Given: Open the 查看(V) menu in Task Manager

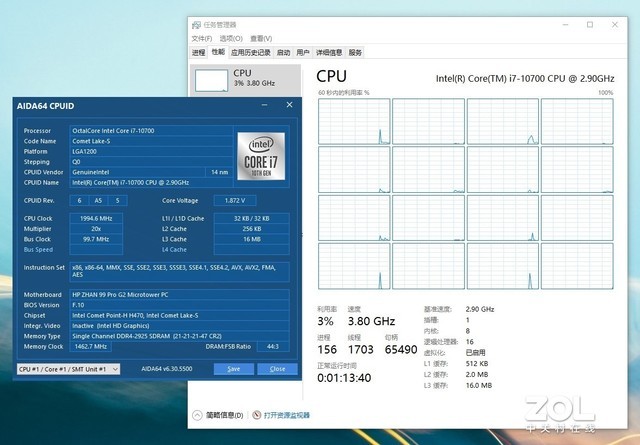Looking at the screenshot, I should [261, 38].
